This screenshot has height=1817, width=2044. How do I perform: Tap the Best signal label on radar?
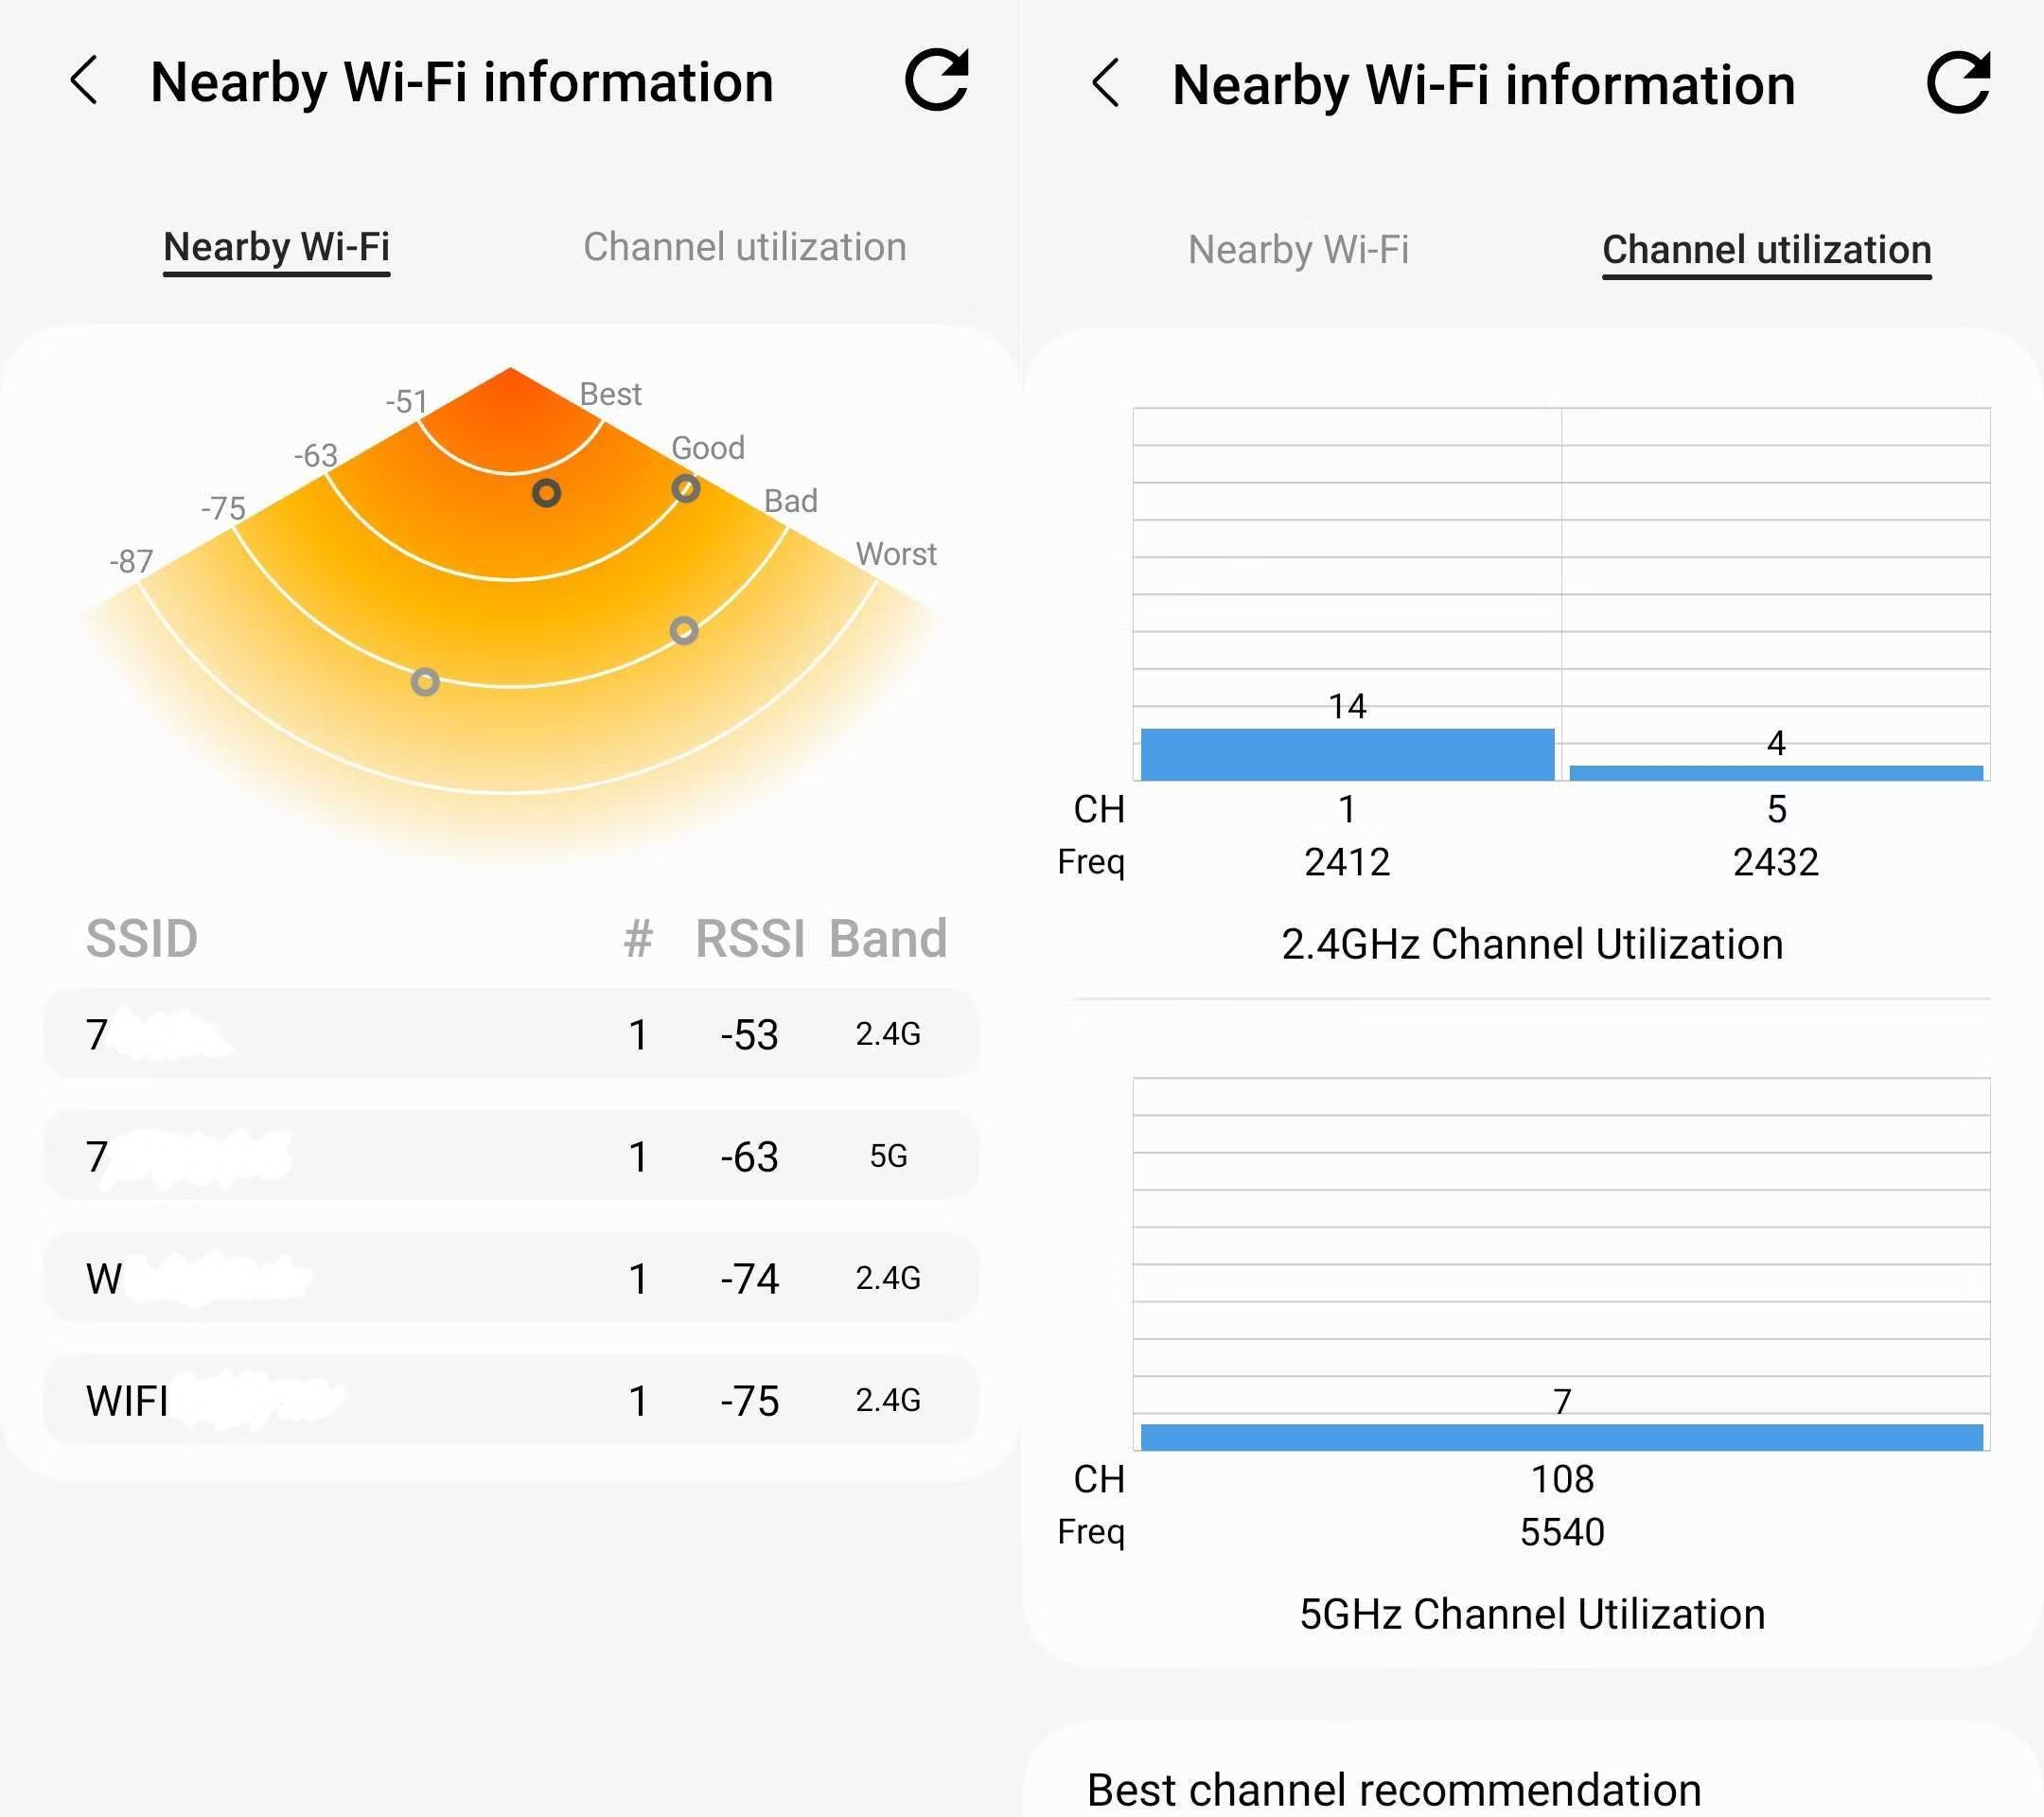tap(611, 394)
